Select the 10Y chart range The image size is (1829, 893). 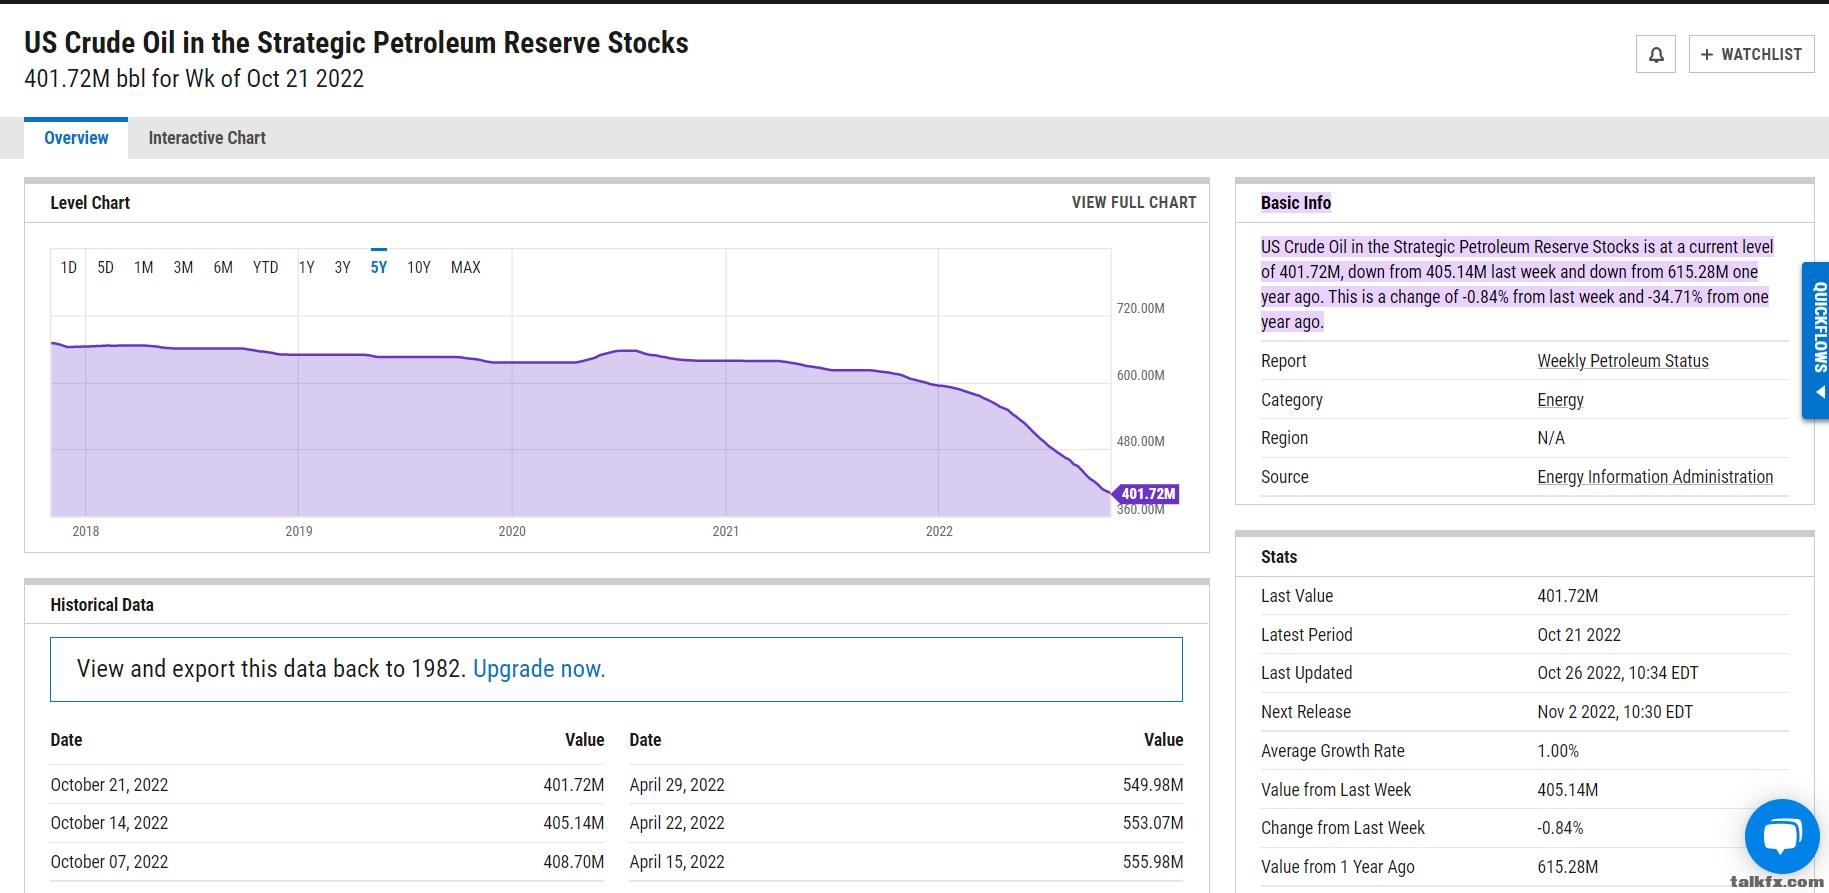coord(419,267)
